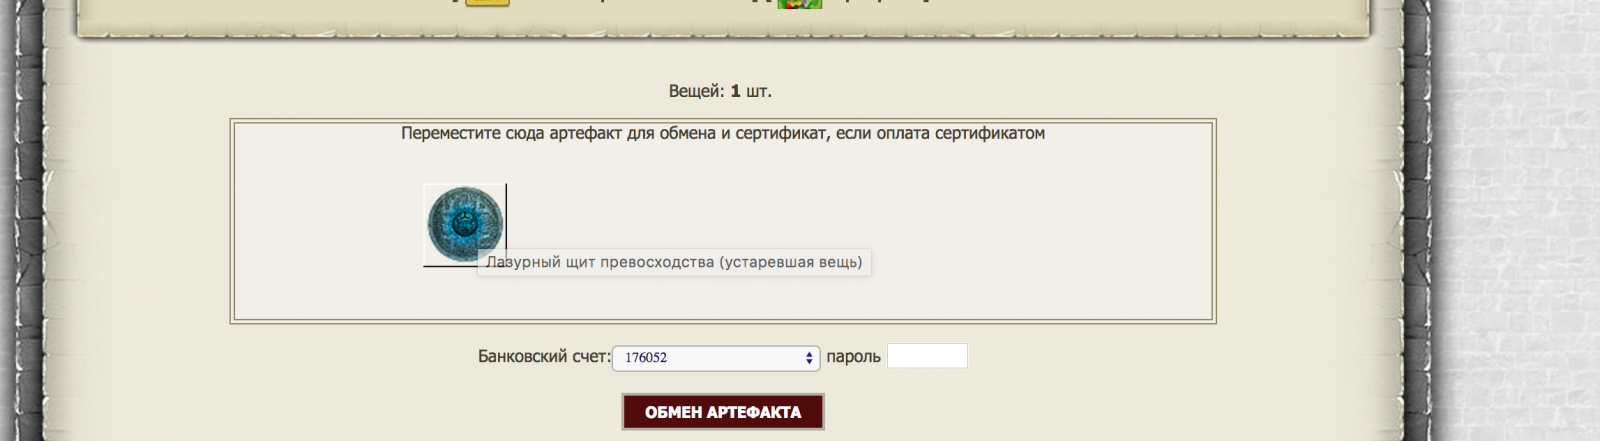Click the Вещей item count label
The width and height of the screenshot is (1600, 441).
coord(695,91)
